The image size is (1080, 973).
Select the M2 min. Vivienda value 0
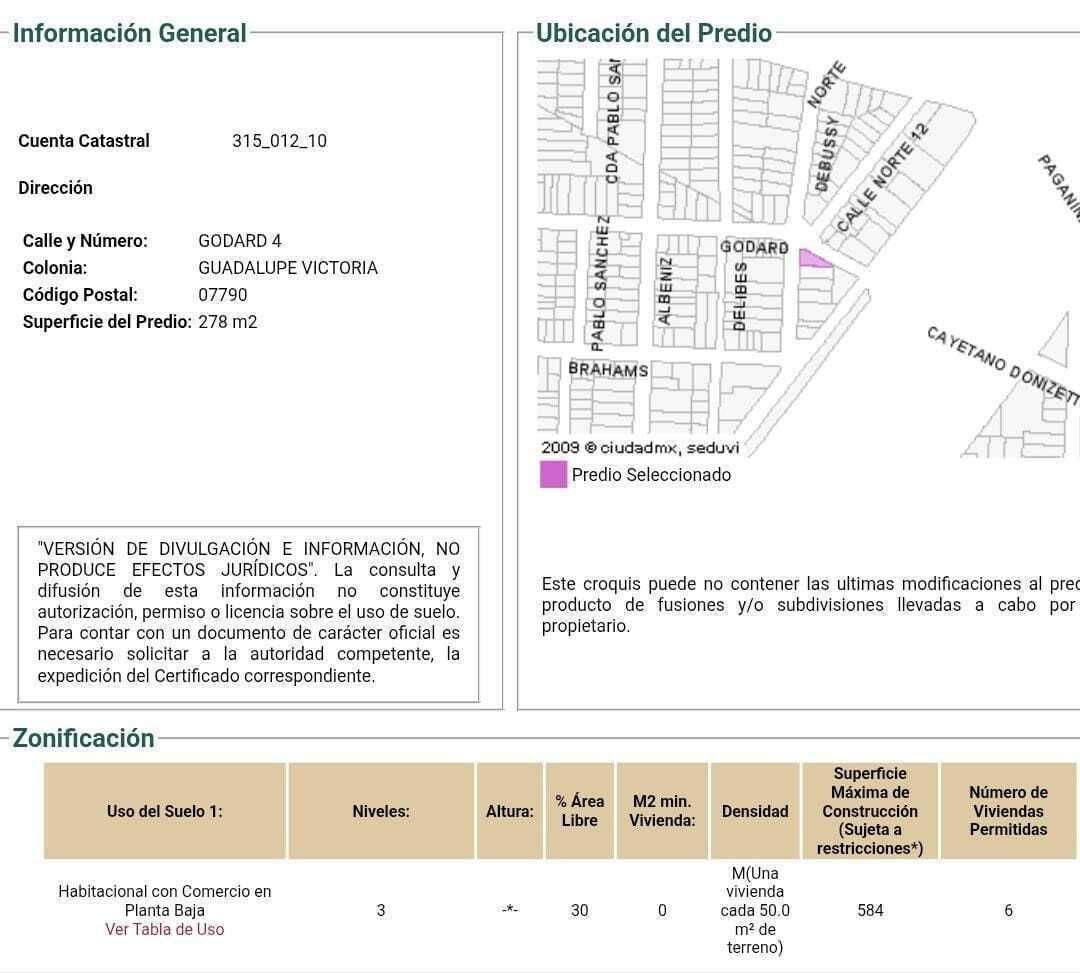662,910
